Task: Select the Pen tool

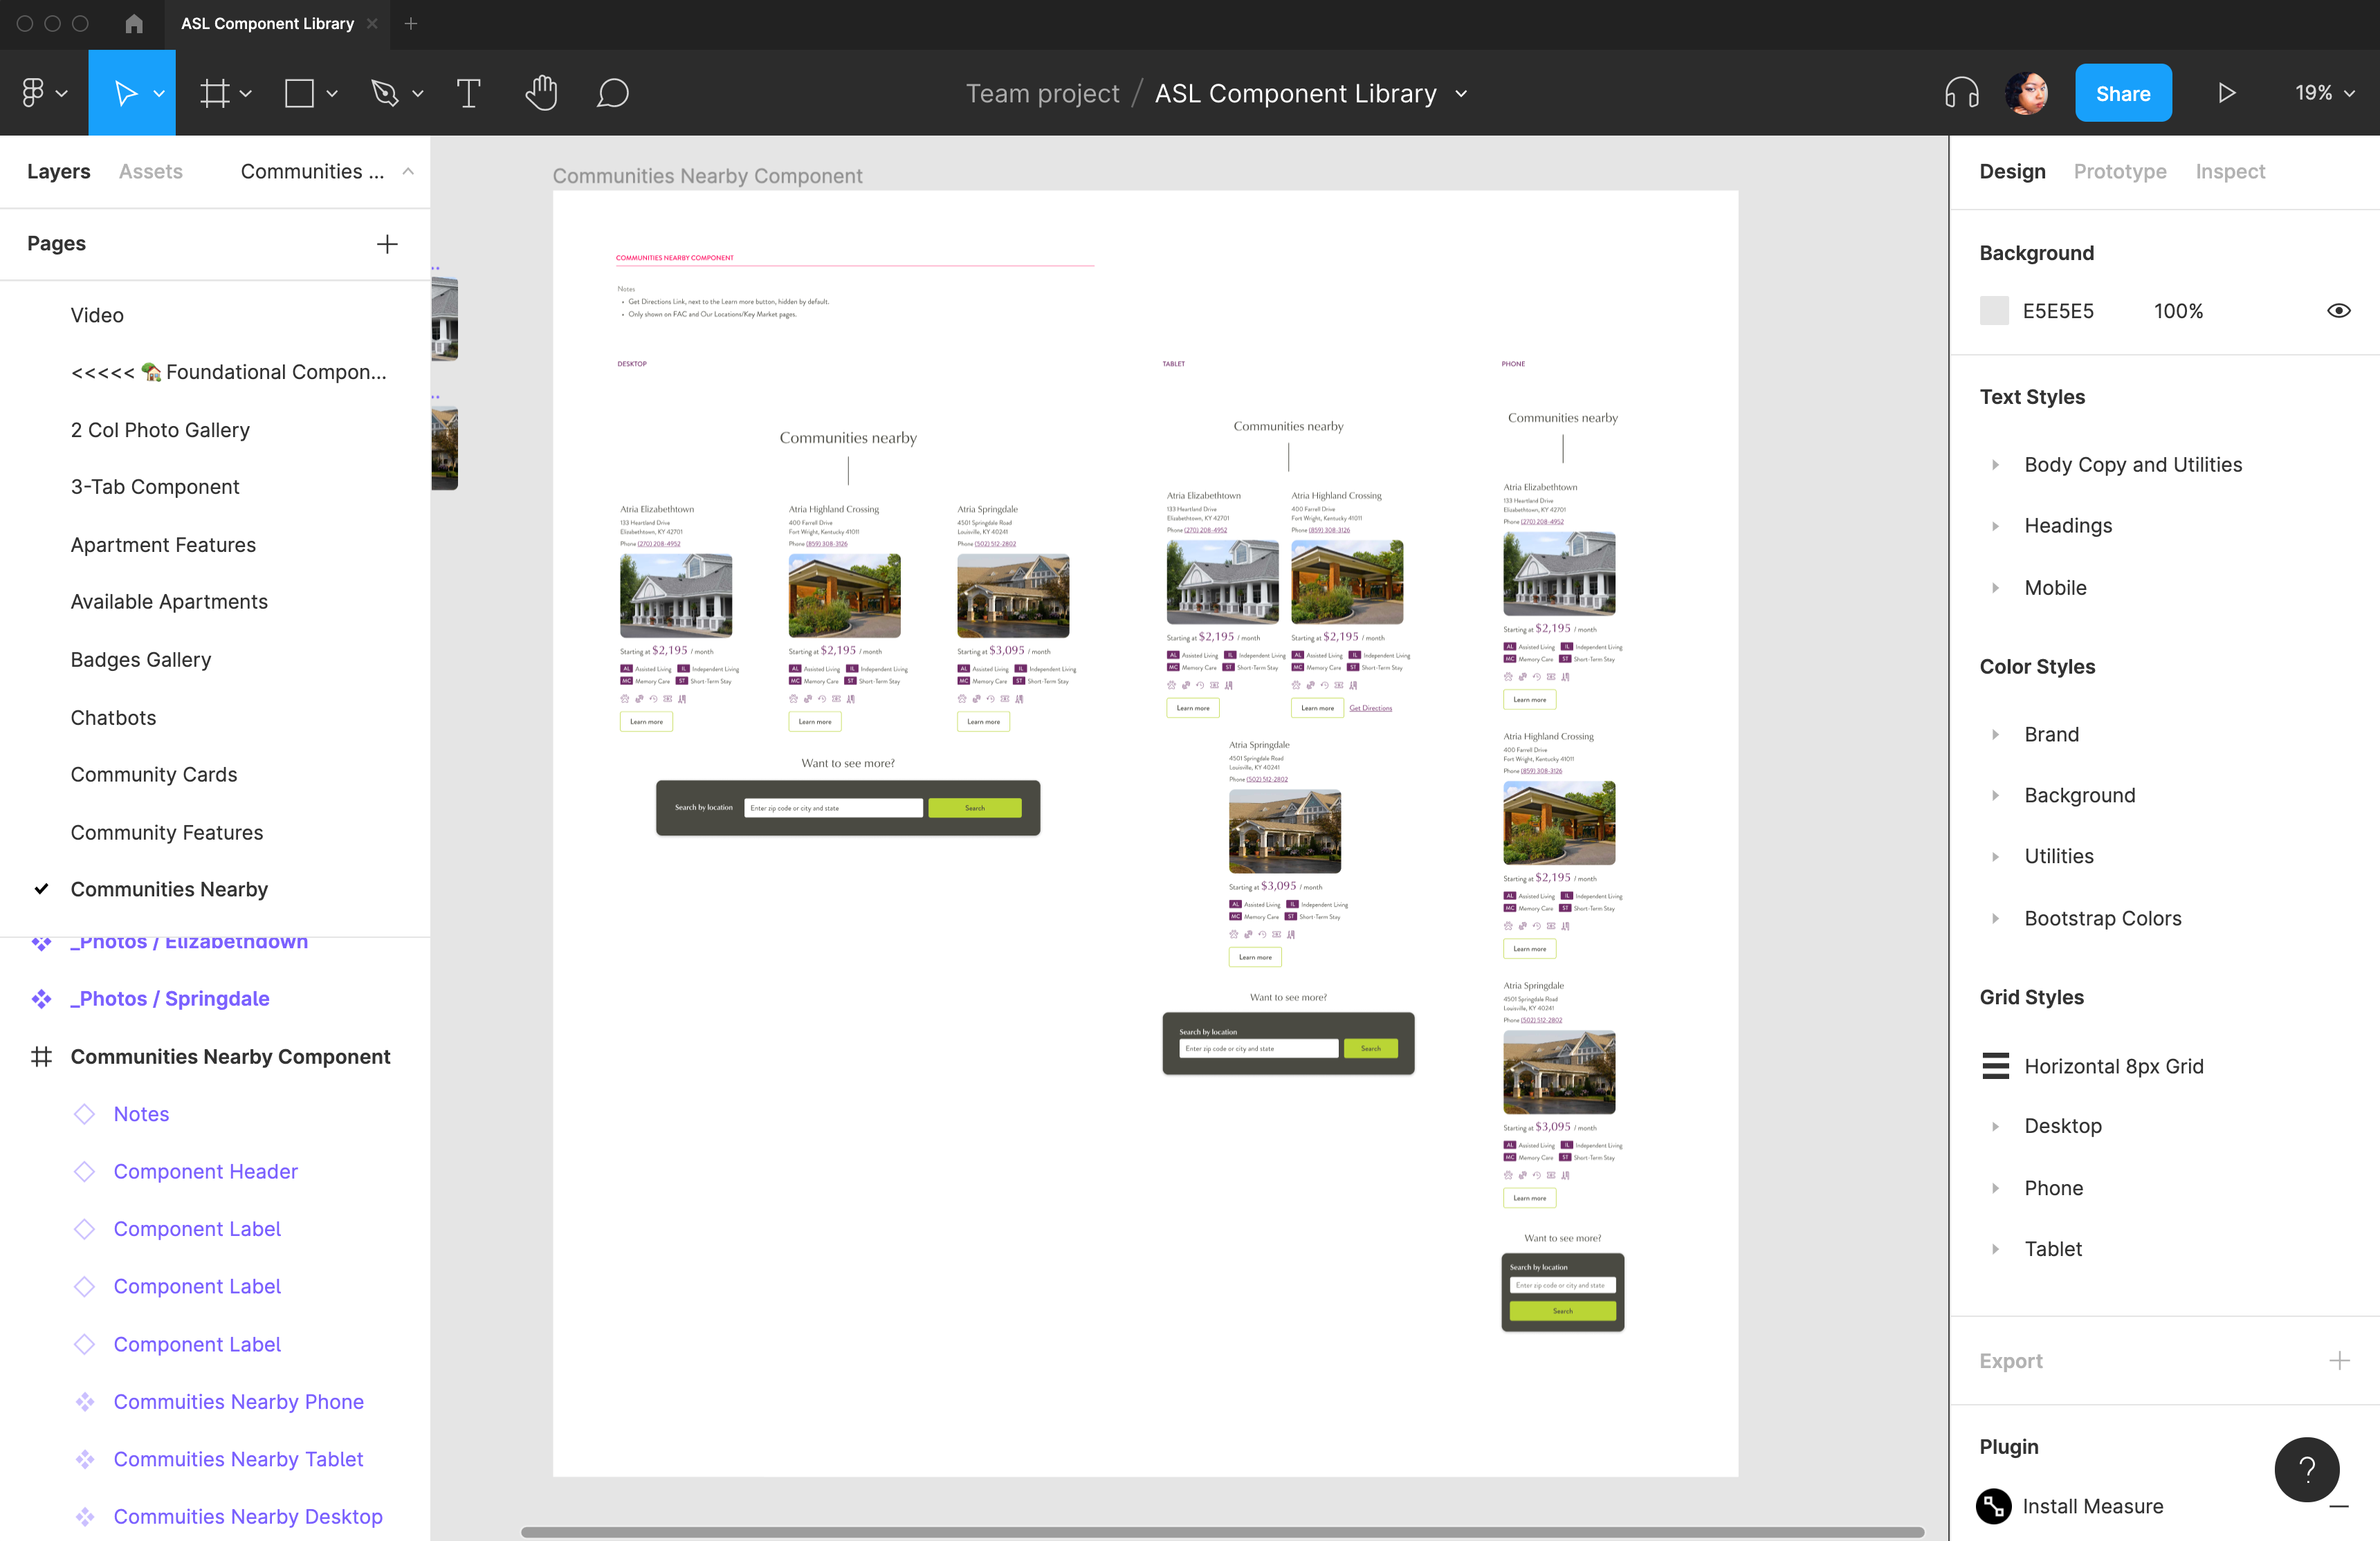Action: coord(385,93)
